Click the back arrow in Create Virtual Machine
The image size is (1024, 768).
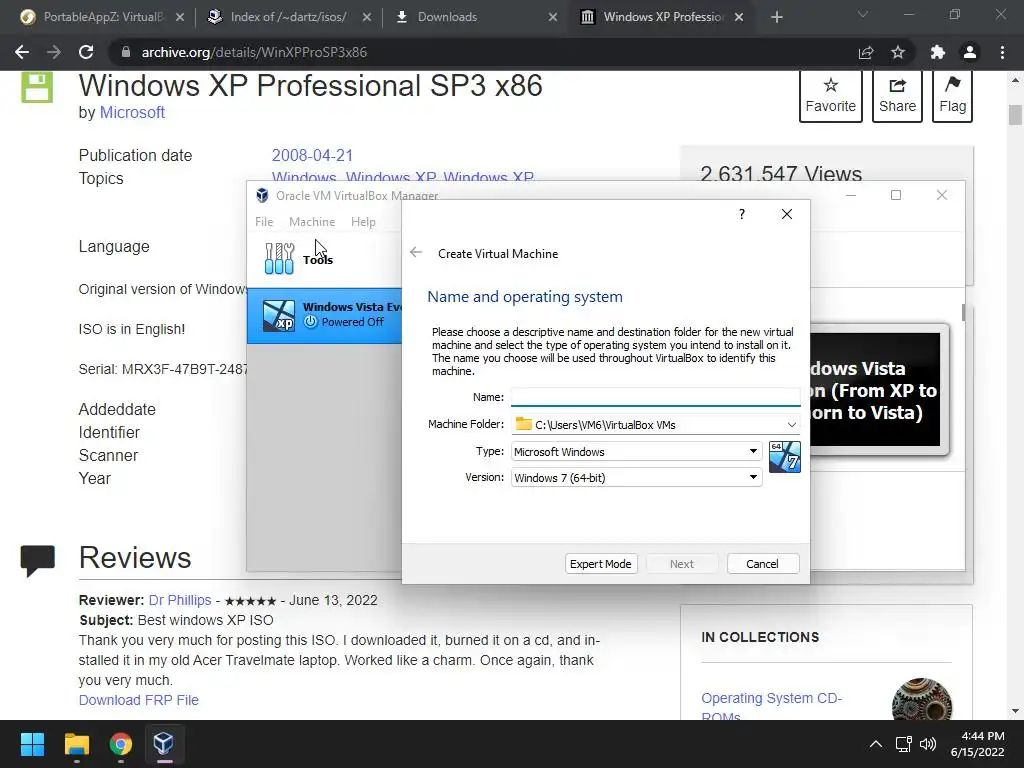(416, 253)
